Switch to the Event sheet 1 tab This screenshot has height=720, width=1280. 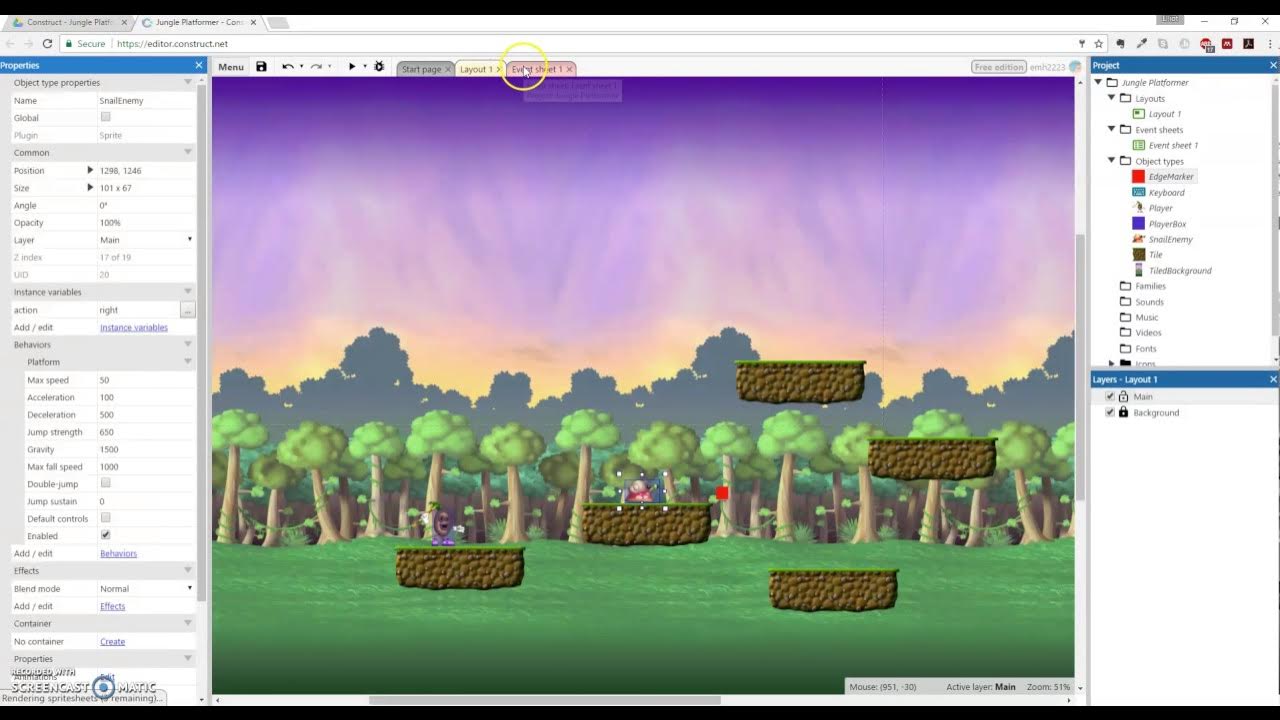(537, 69)
